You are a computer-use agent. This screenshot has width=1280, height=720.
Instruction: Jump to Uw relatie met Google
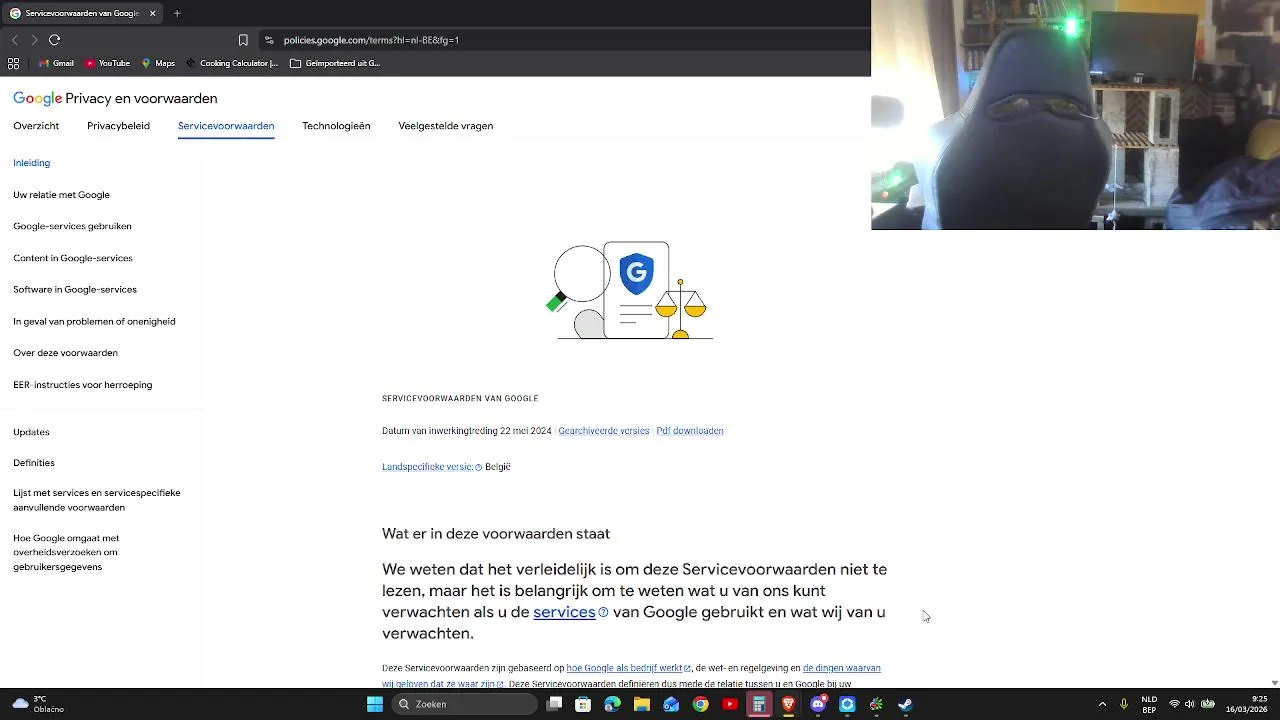(62, 195)
